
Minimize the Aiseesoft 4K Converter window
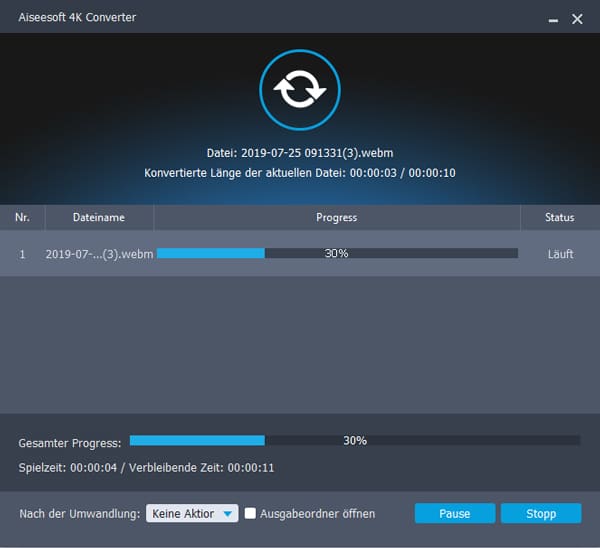pos(554,19)
